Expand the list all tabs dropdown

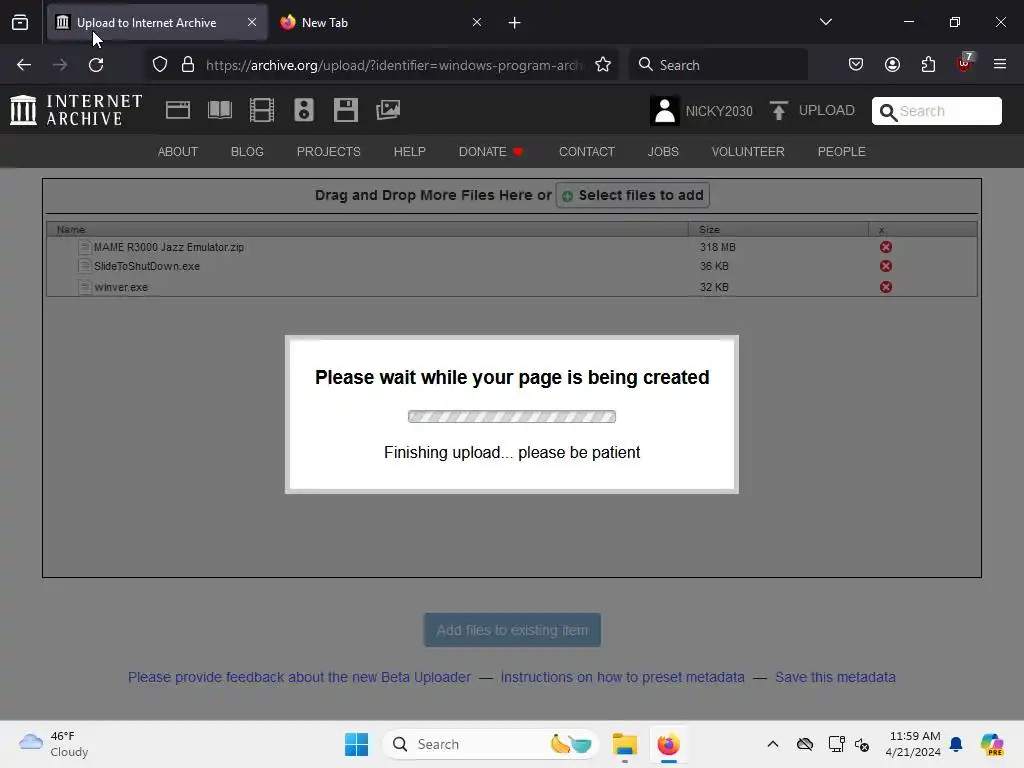[x=825, y=22]
